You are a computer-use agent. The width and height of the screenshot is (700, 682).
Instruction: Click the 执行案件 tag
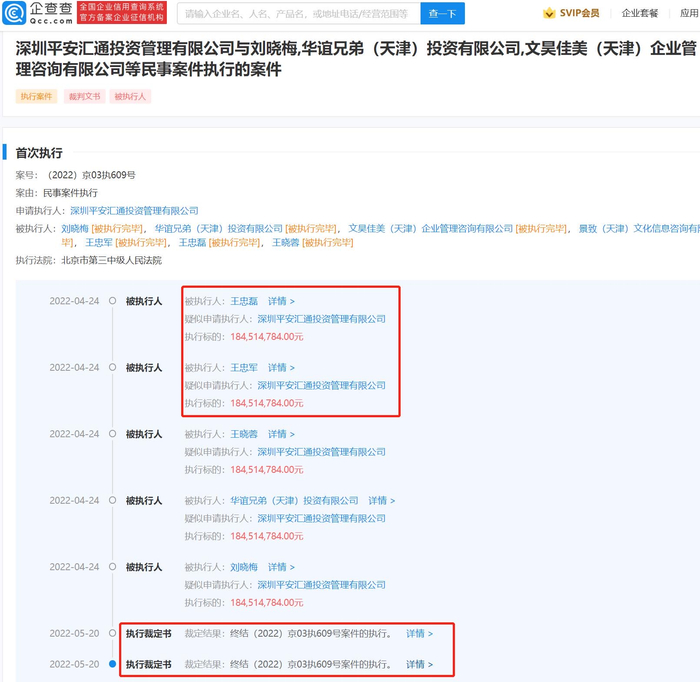pyautogui.click(x=36, y=96)
